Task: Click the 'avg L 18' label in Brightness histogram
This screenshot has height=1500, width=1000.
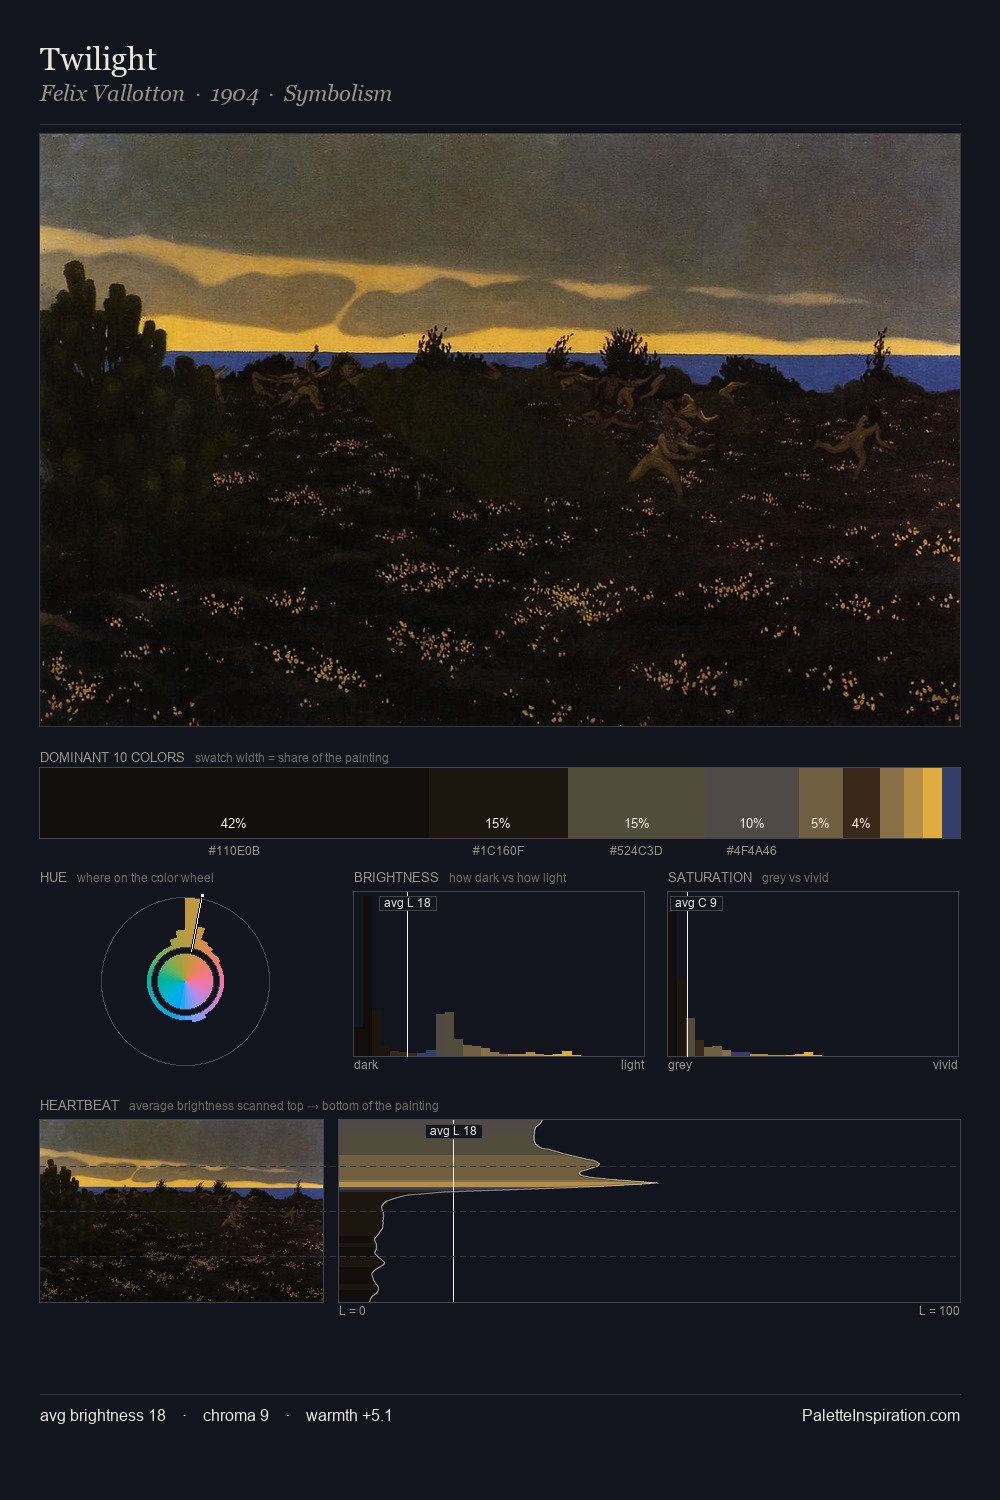Action: point(407,903)
